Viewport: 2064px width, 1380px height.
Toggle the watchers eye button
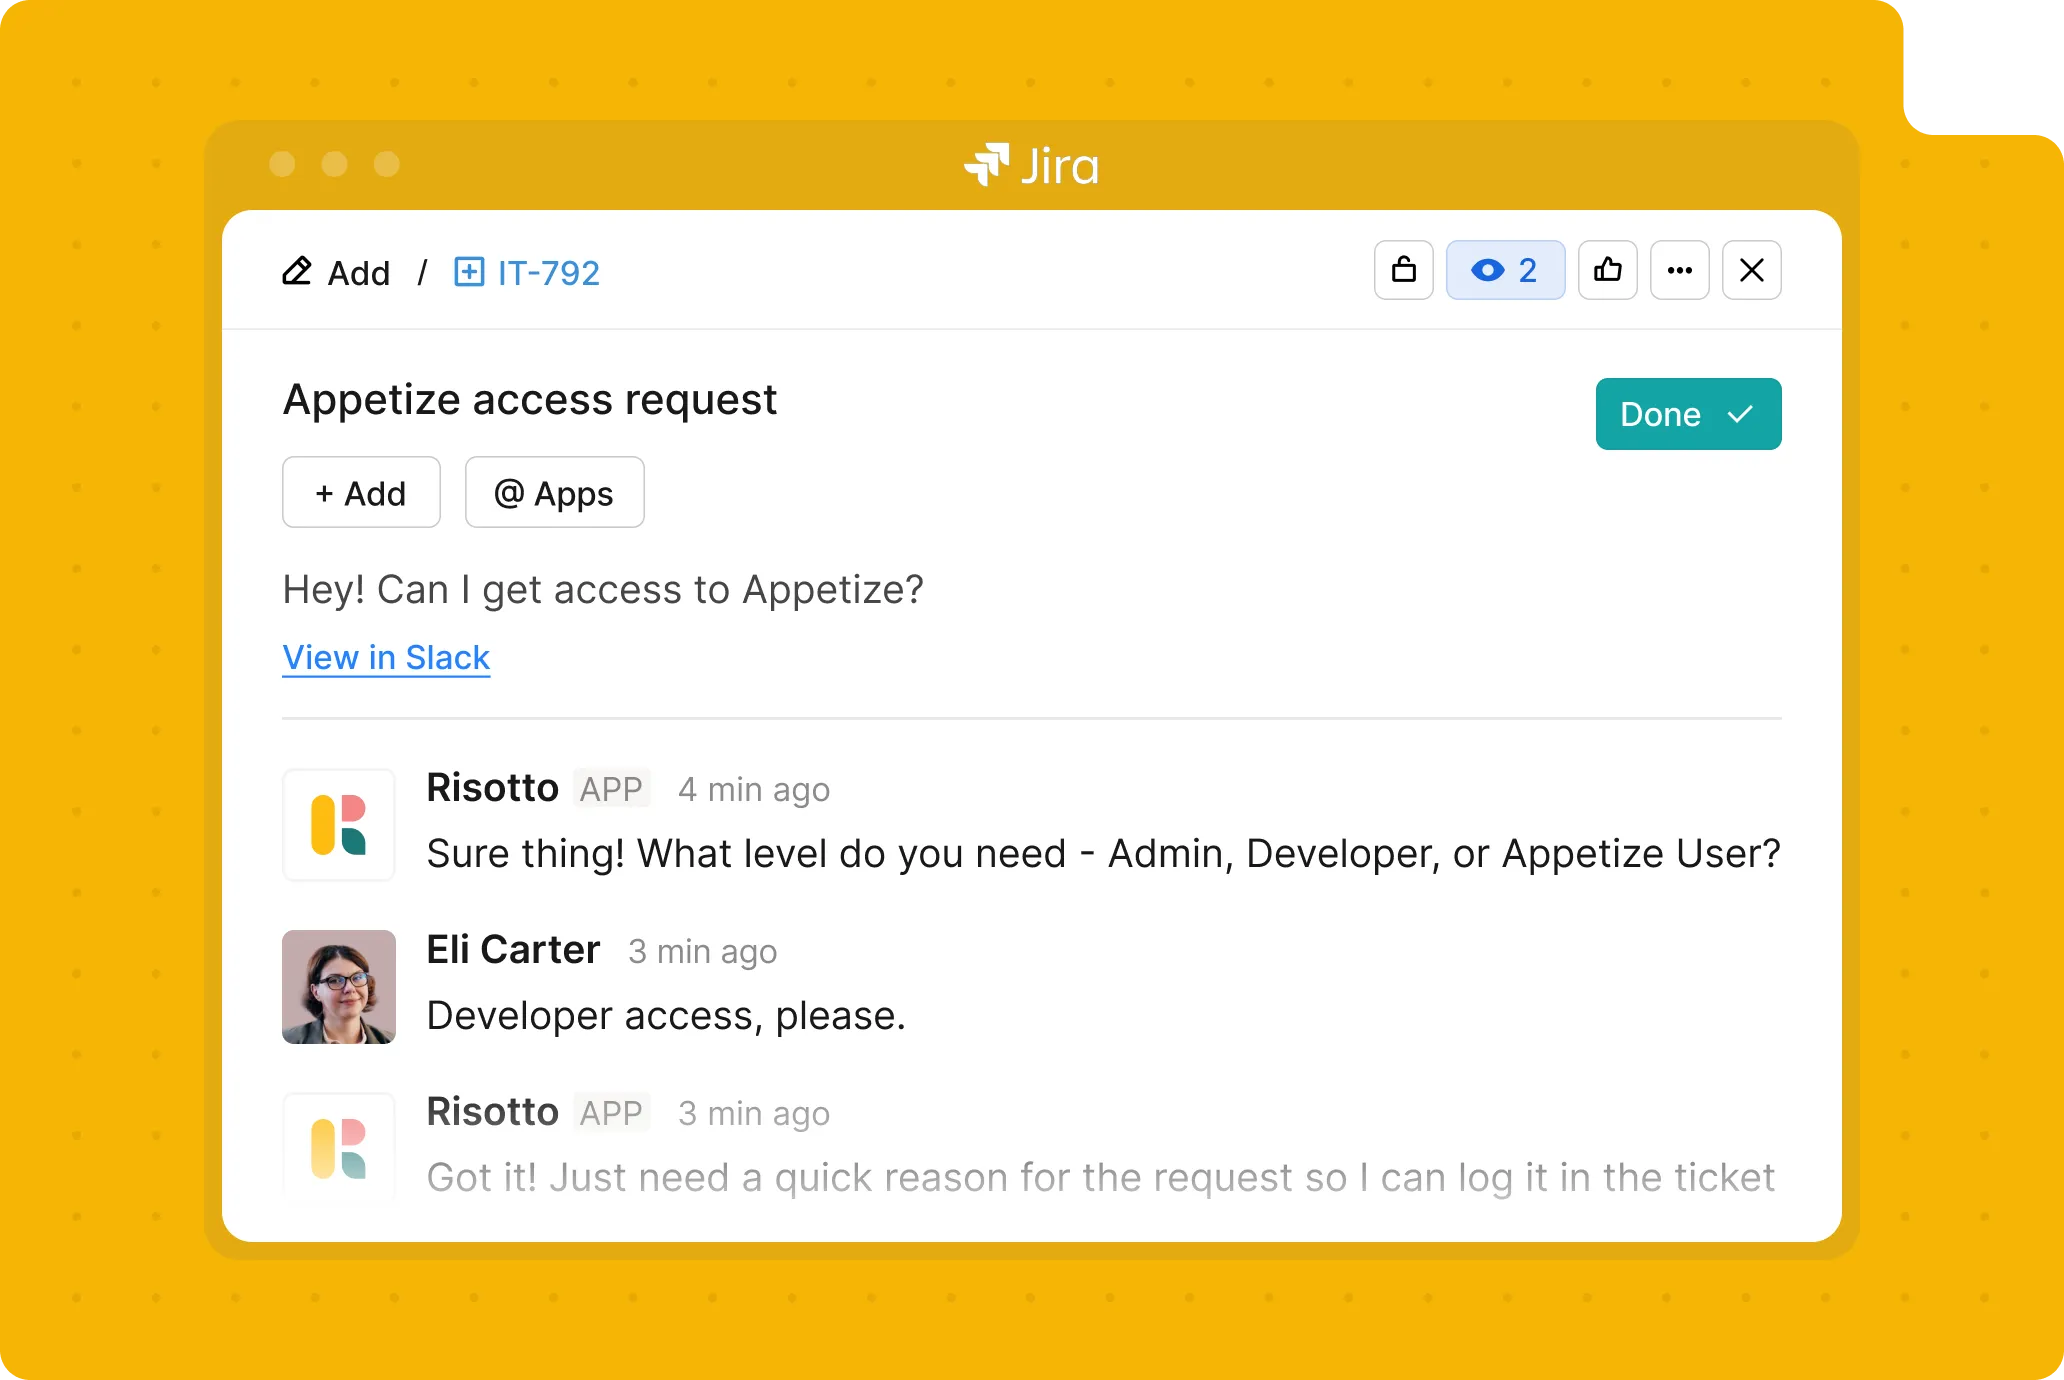(x=1504, y=270)
